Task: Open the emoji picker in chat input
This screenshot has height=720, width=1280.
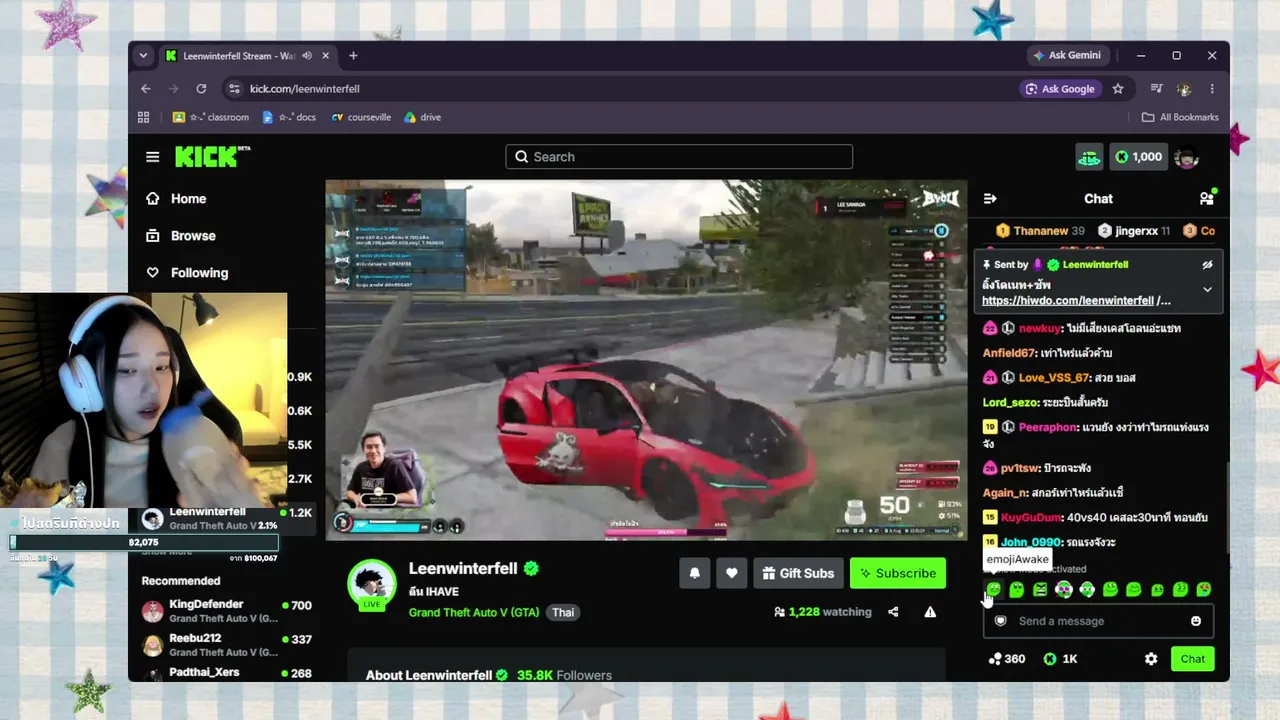Action: click(1196, 621)
